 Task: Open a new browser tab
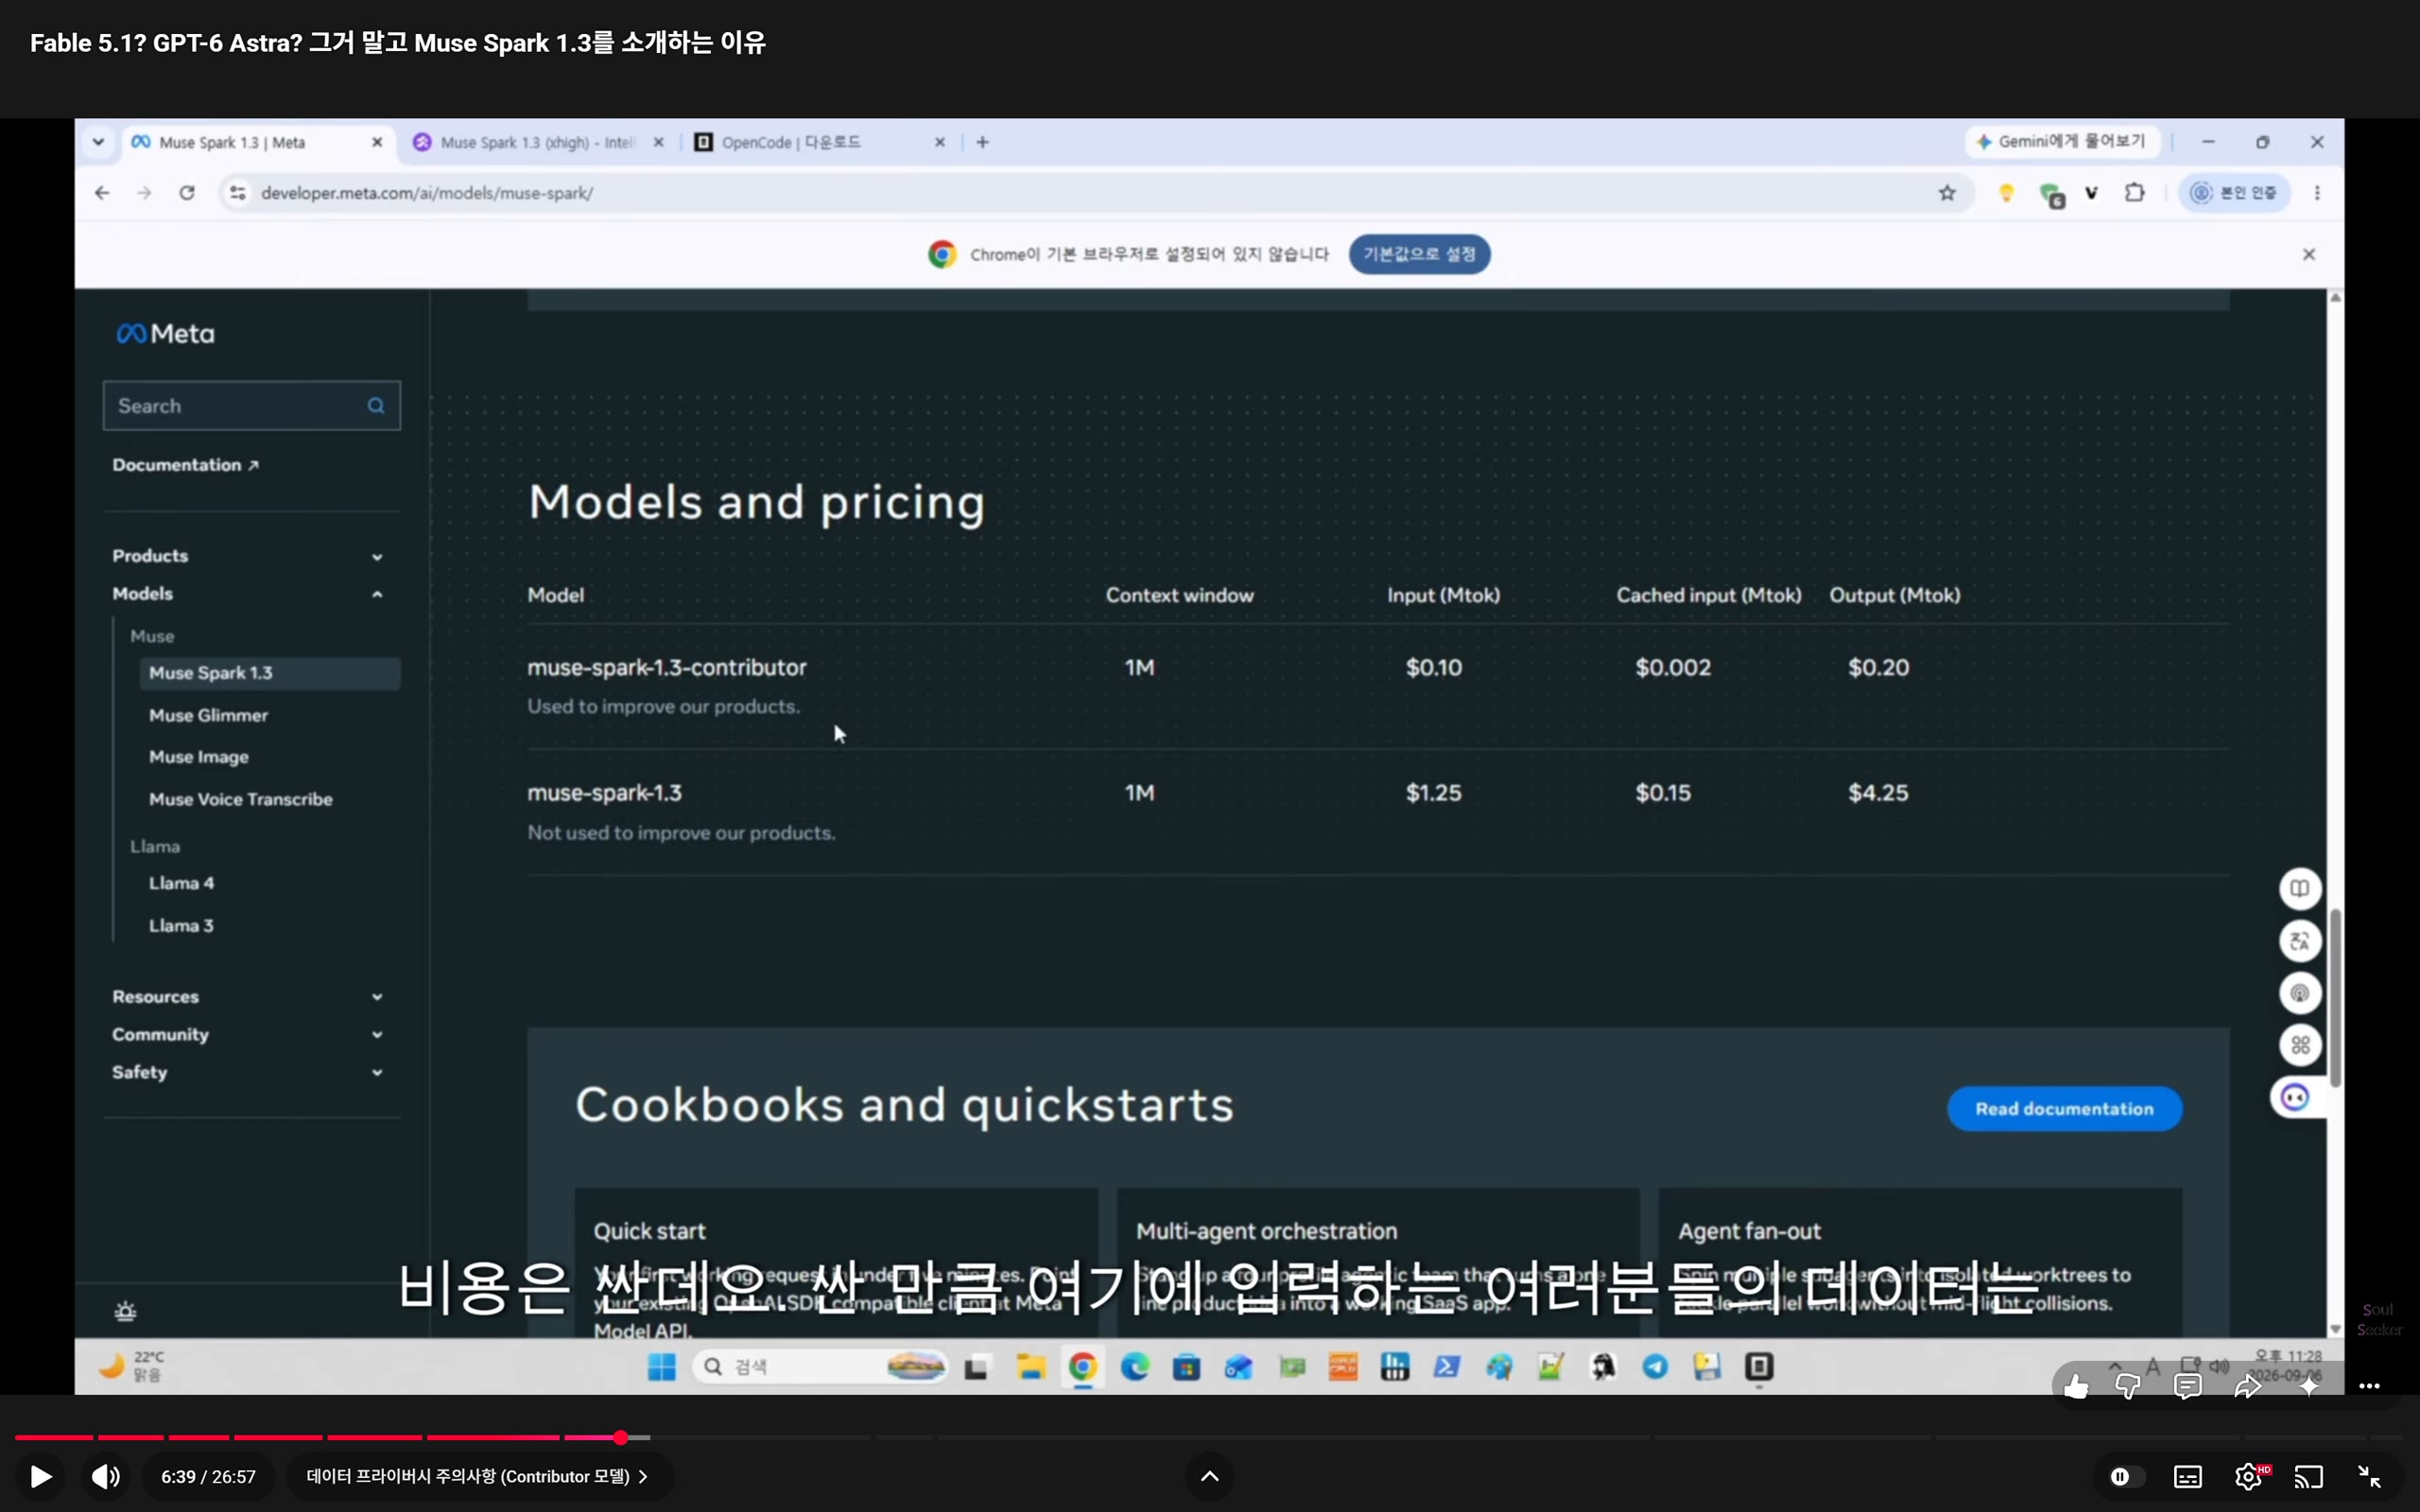[x=983, y=142]
